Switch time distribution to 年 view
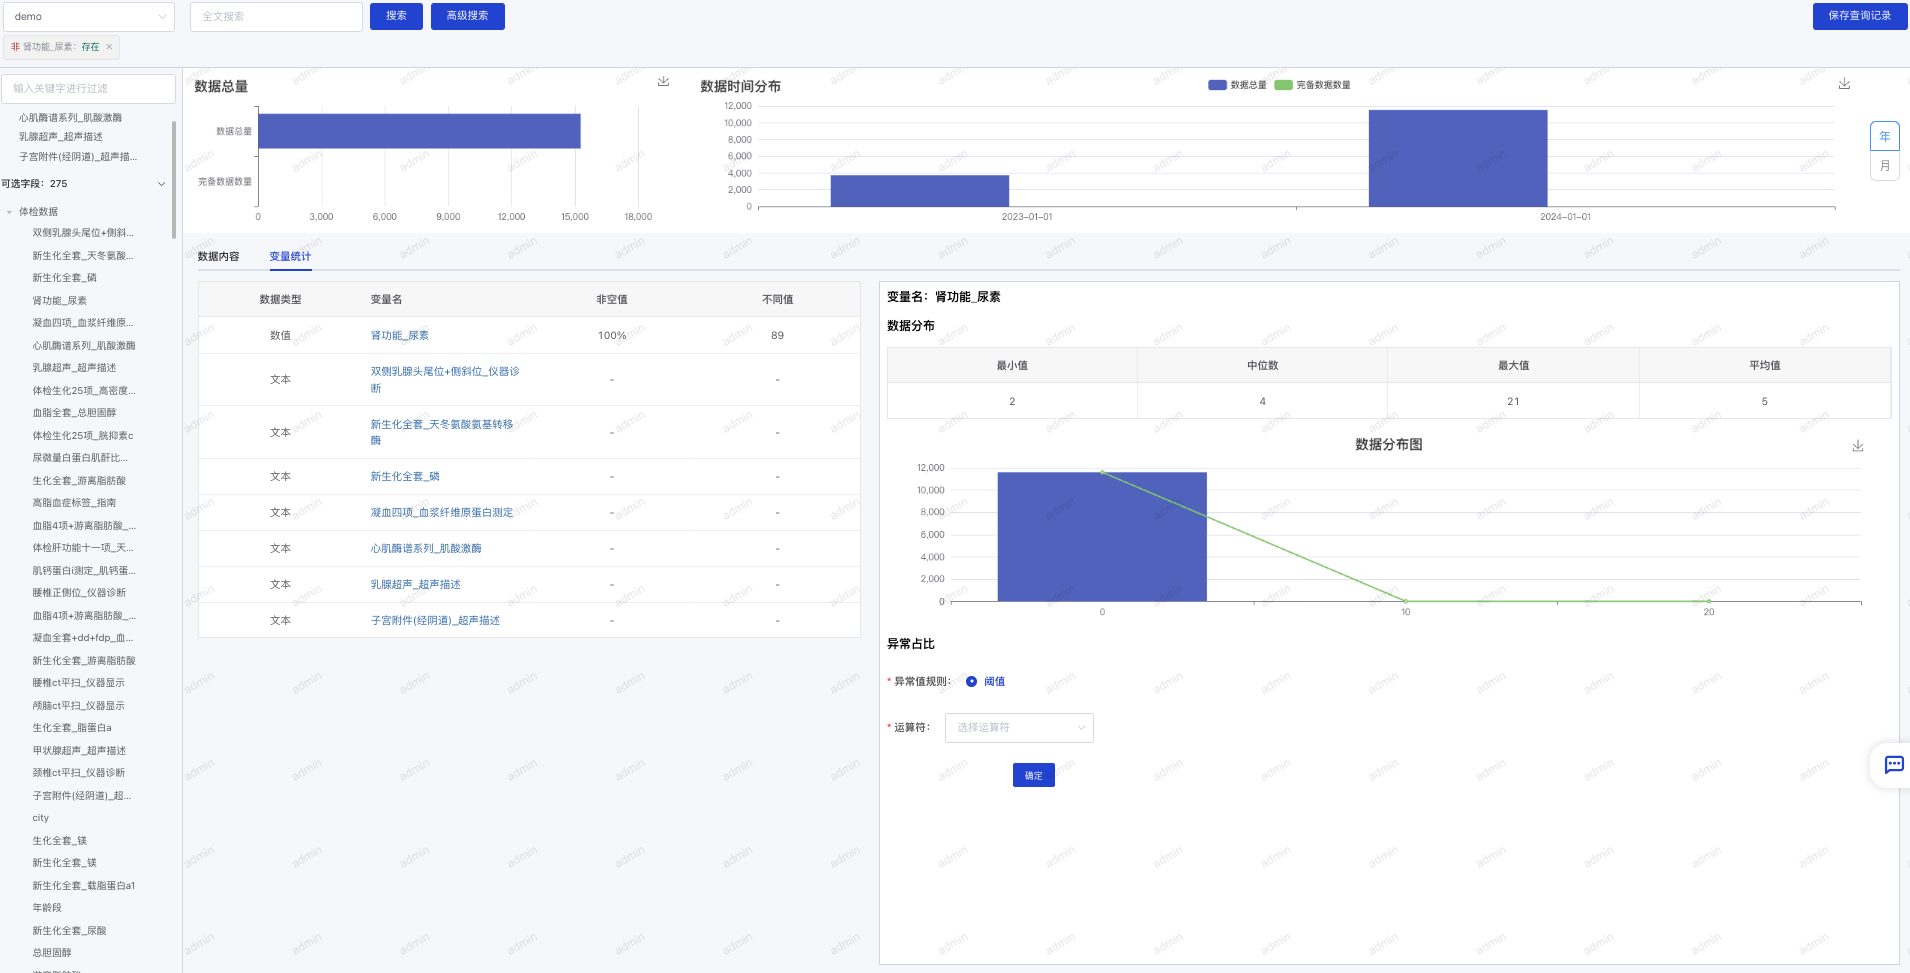 click(1884, 137)
